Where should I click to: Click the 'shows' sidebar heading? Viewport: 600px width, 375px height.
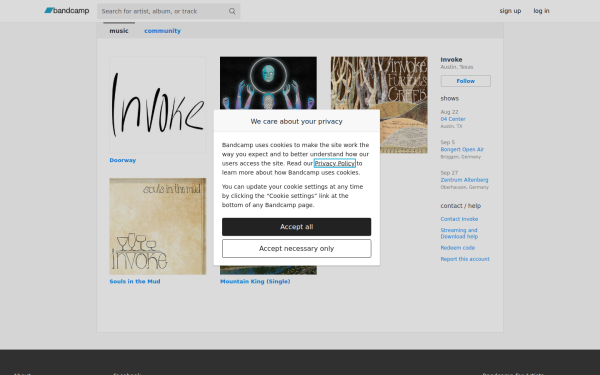pos(450,98)
